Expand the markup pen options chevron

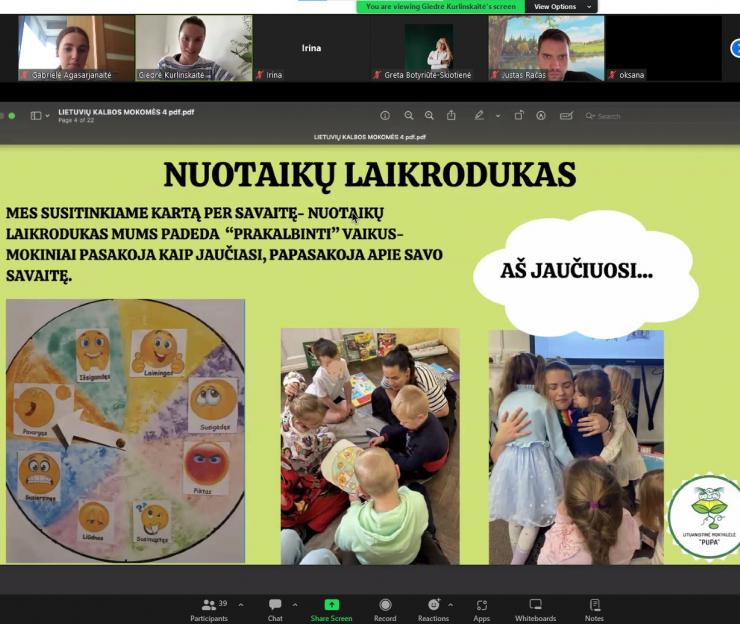coord(498,116)
